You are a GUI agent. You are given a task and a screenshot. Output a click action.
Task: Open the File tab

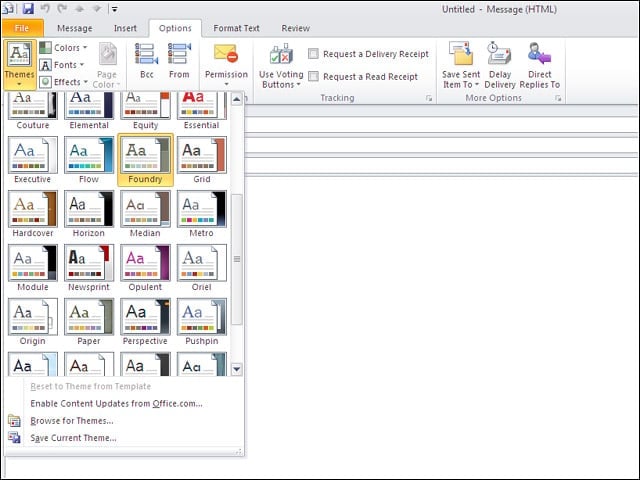pyautogui.click(x=22, y=28)
